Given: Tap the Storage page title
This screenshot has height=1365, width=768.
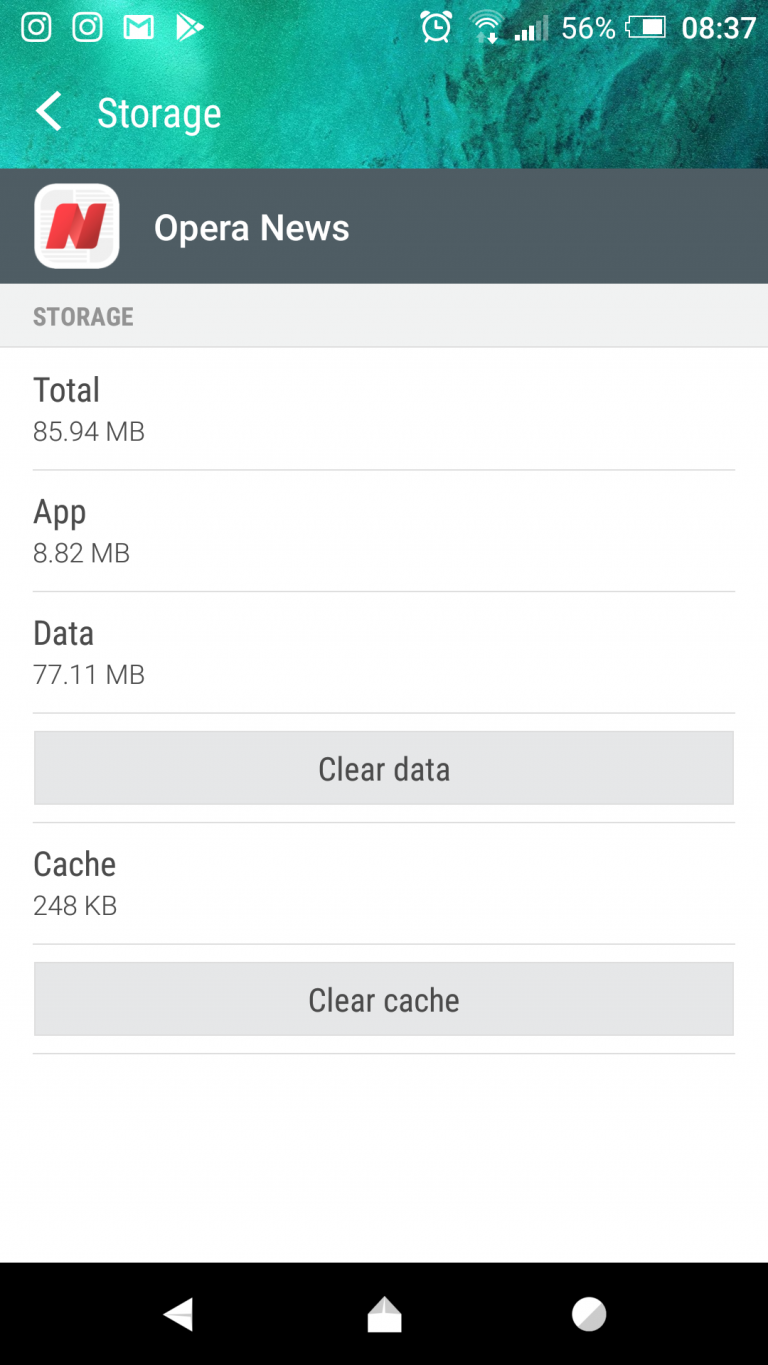Looking at the screenshot, I should pos(159,113).
